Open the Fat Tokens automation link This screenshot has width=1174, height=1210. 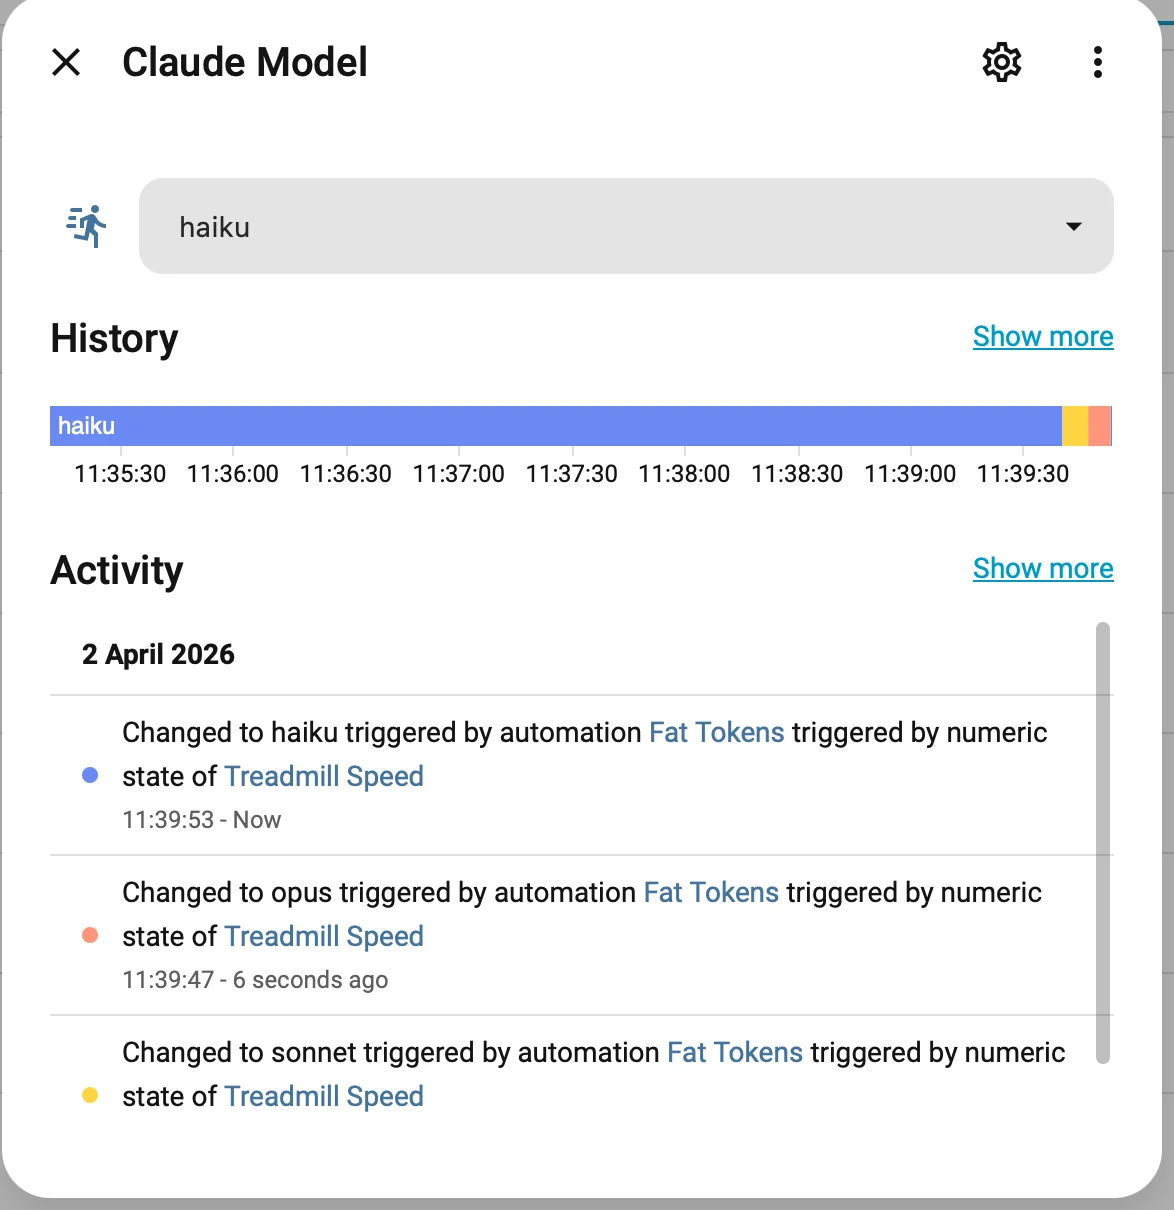[x=716, y=732]
